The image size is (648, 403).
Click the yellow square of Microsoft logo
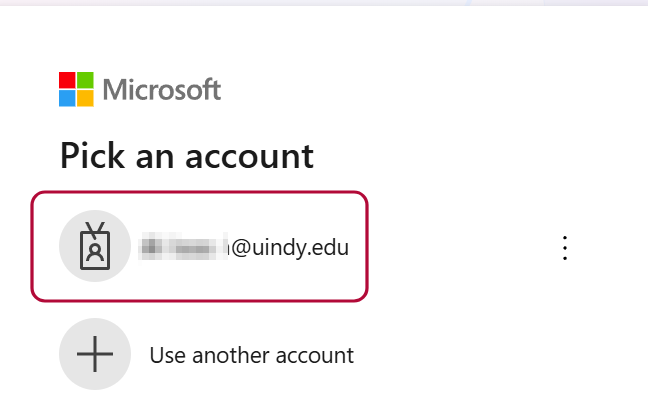pos(85,98)
